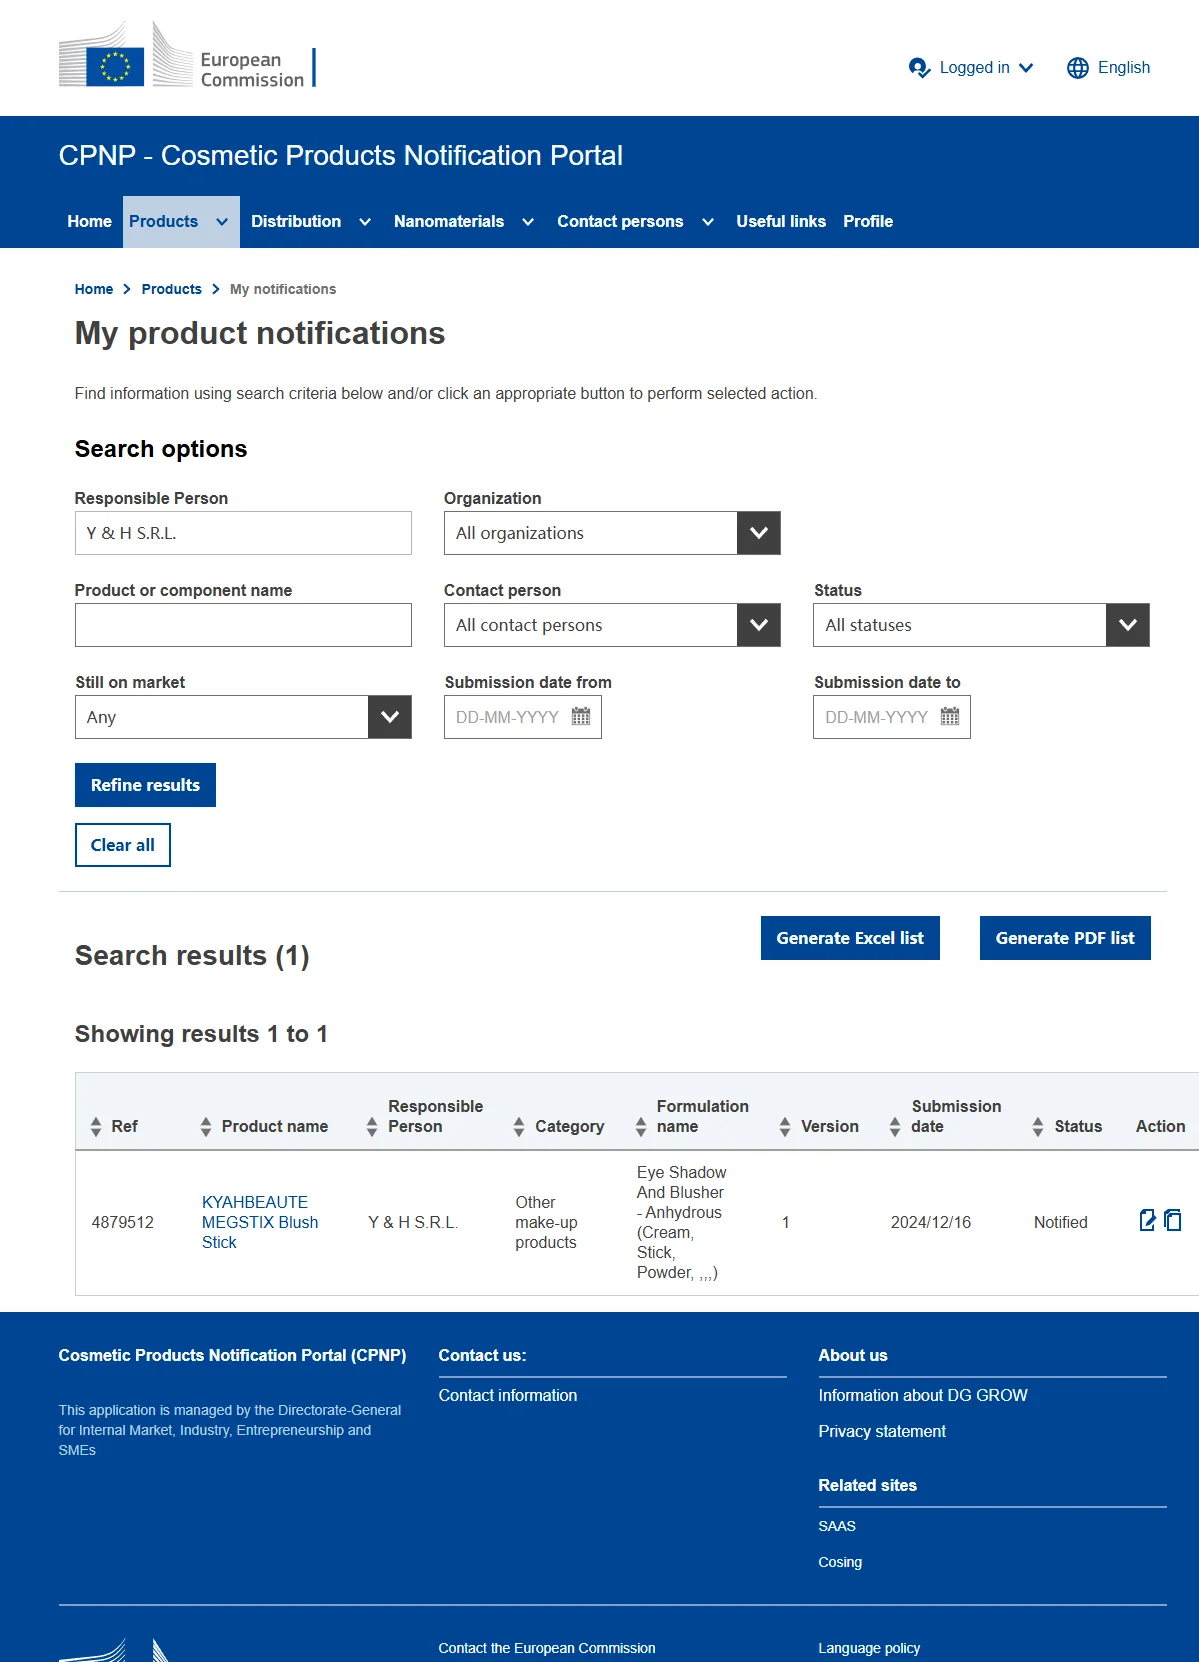Sort results by Ref column arrows

[x=96, y=1127]
